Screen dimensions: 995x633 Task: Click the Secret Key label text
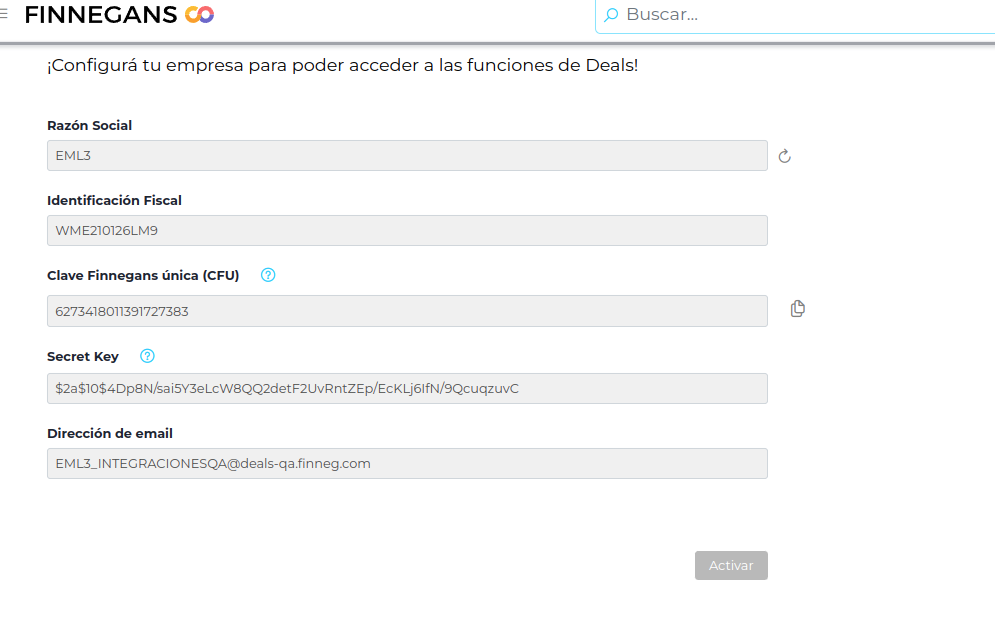coord(83,357)
